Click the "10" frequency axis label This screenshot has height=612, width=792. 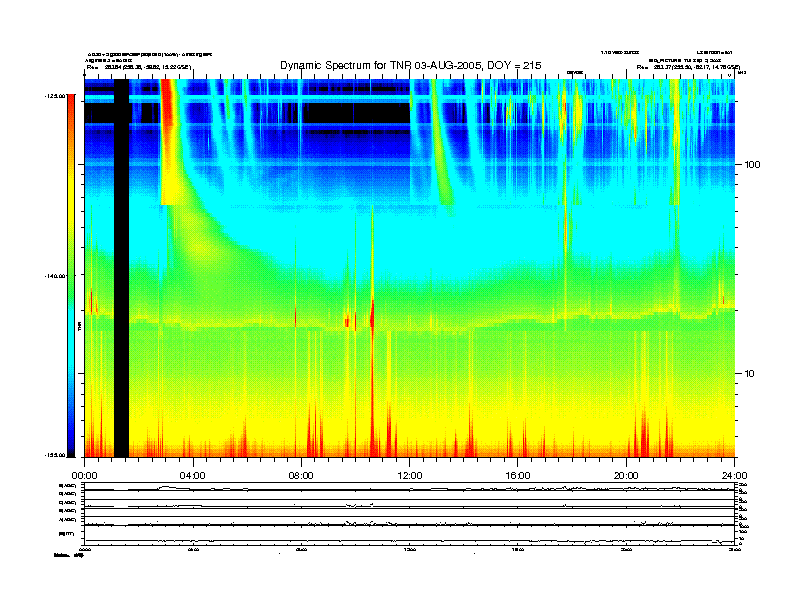(x=750, y=374)
